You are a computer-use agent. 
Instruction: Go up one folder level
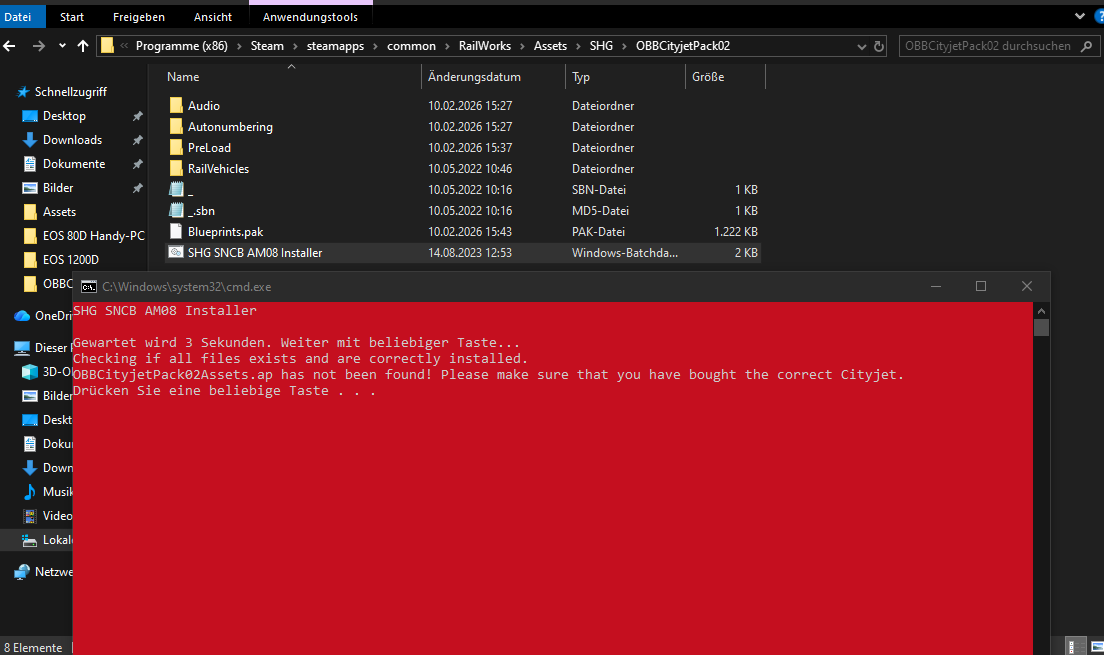pyautogui.click(x=83, y=46)
